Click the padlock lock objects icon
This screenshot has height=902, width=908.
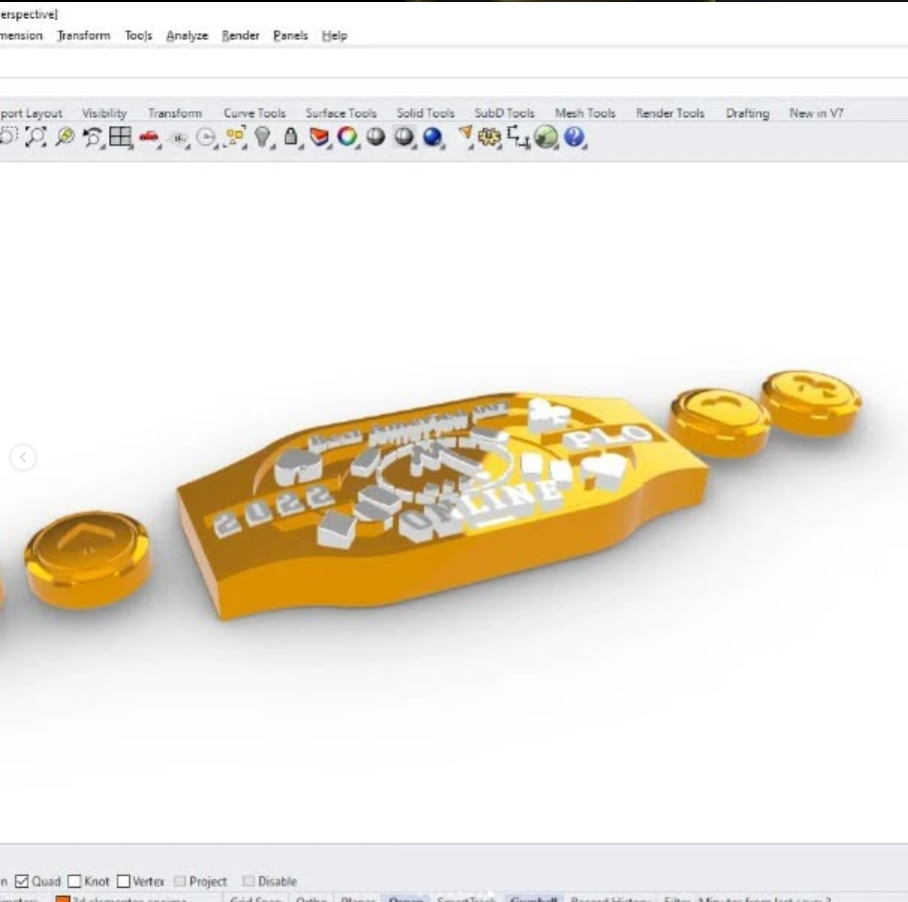pos(290,138)
